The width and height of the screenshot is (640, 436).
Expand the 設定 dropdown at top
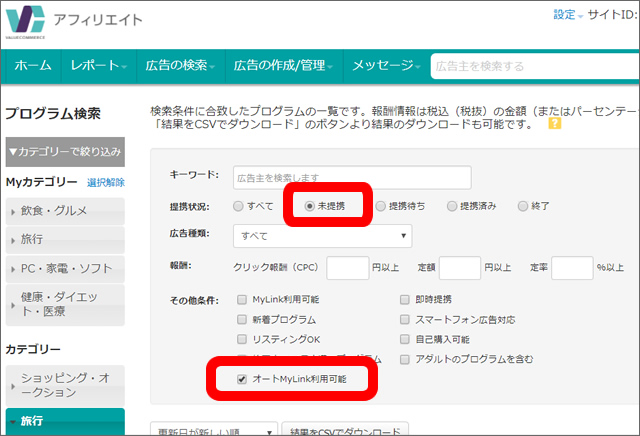click(x=567, y=15)
